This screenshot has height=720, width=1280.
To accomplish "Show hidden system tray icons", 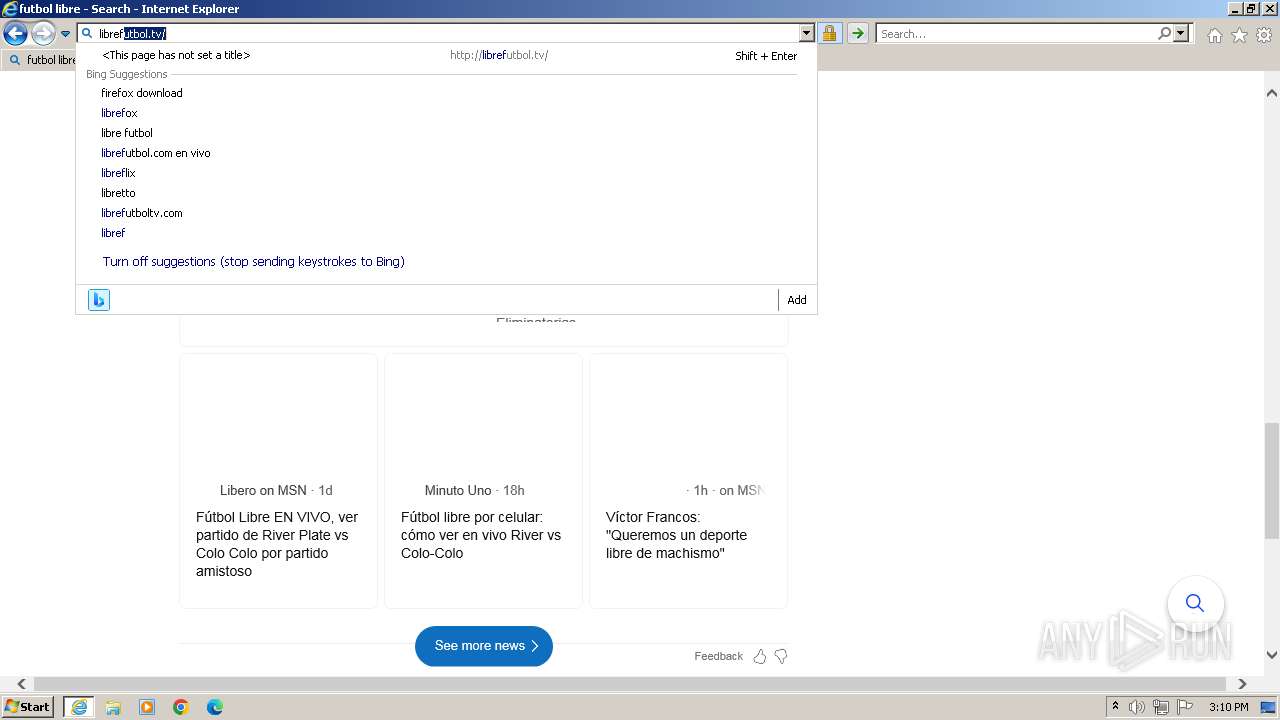I will [1115, 707].
